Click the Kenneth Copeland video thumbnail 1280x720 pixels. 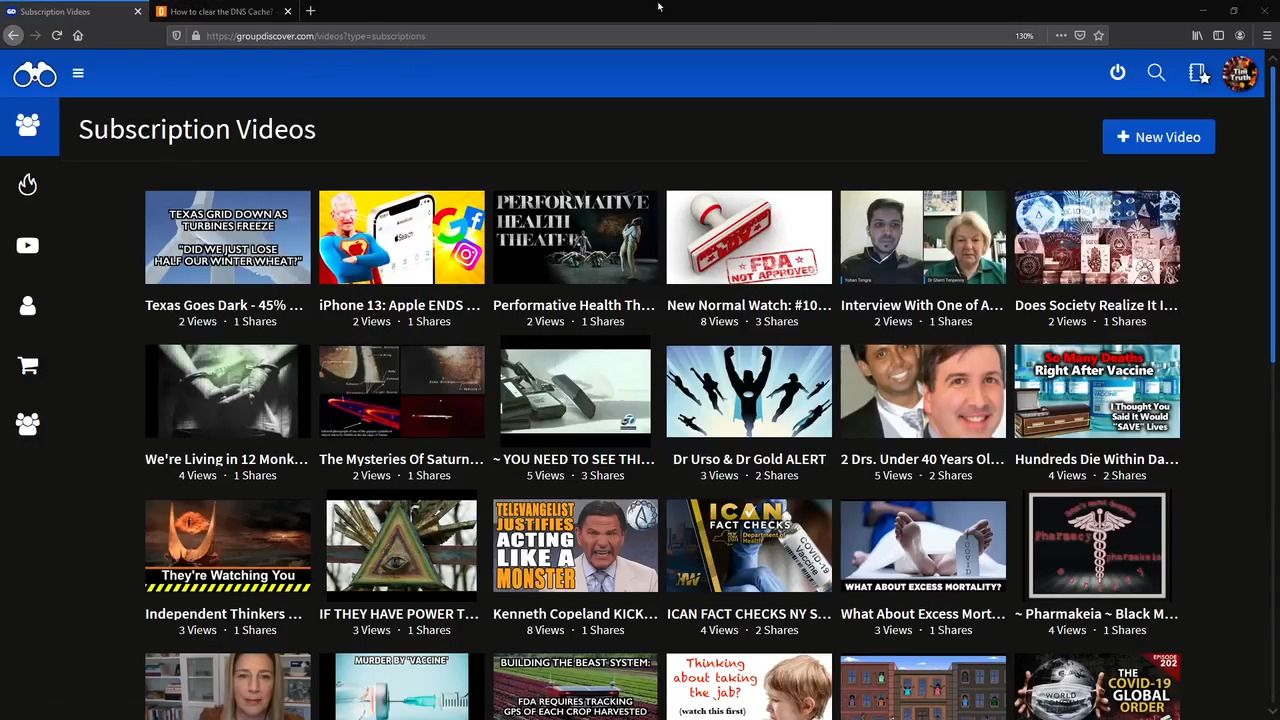click(575, 546)
